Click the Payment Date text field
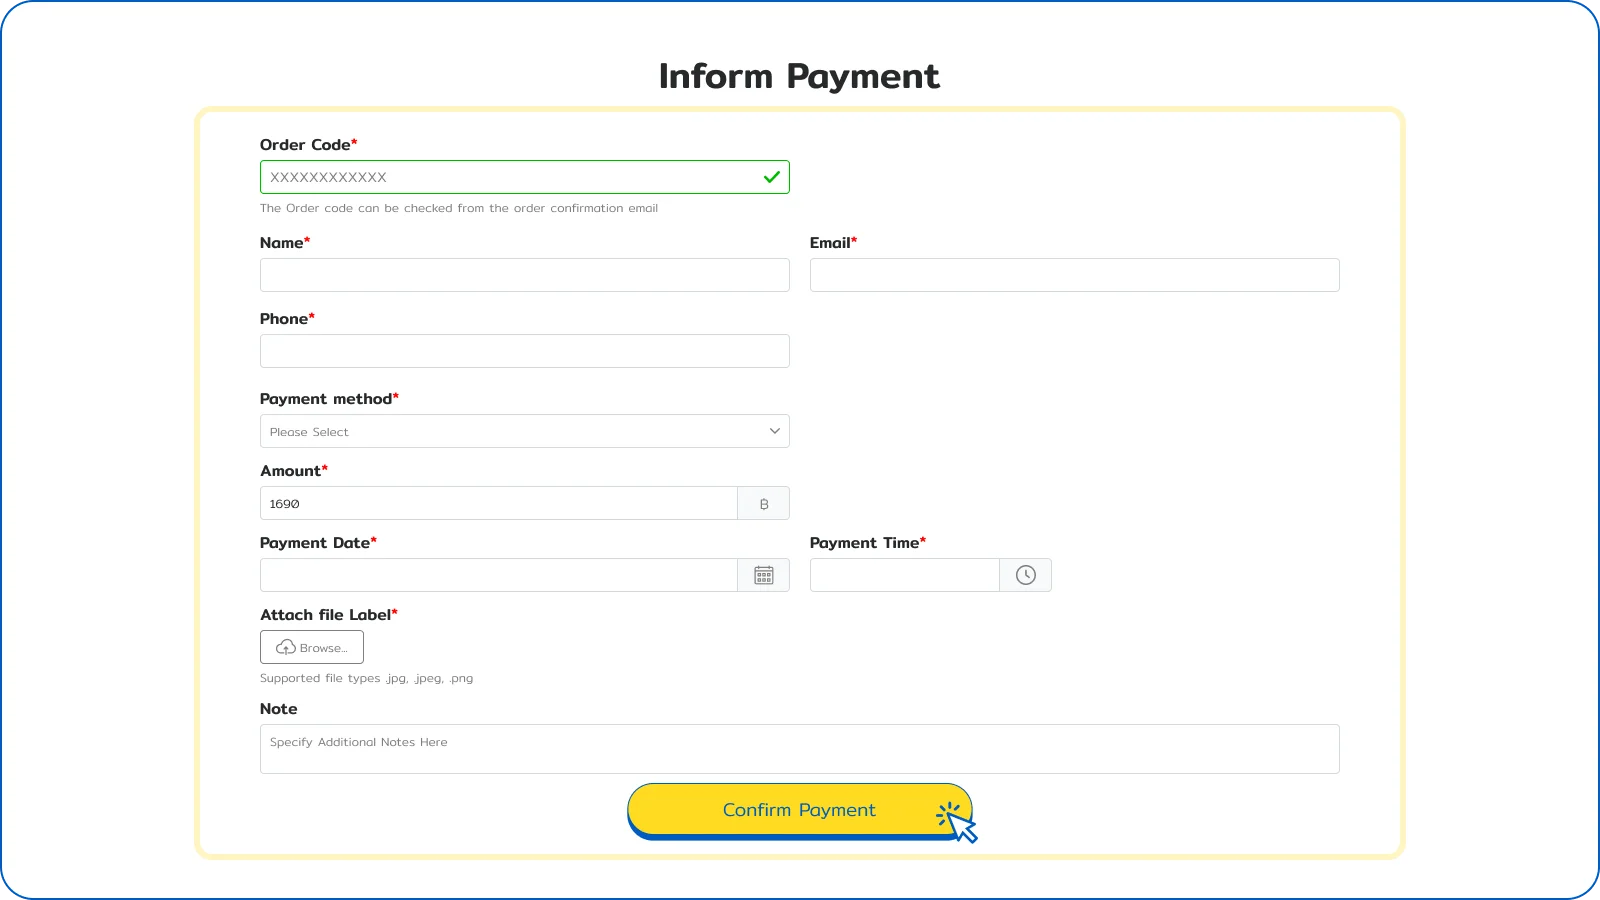Viewport: 1600px width, 900px height. tap(498, 575)
